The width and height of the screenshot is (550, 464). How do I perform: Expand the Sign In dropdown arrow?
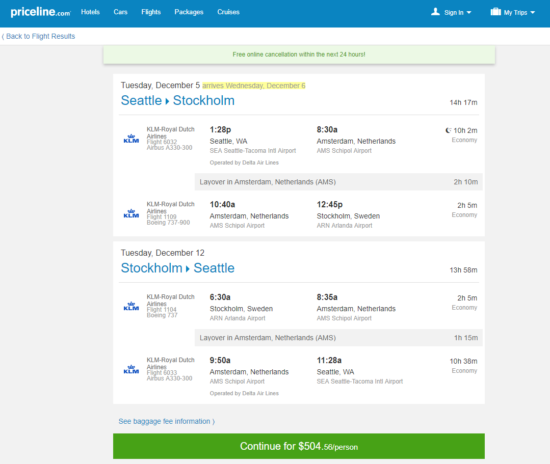coord(469,13)
